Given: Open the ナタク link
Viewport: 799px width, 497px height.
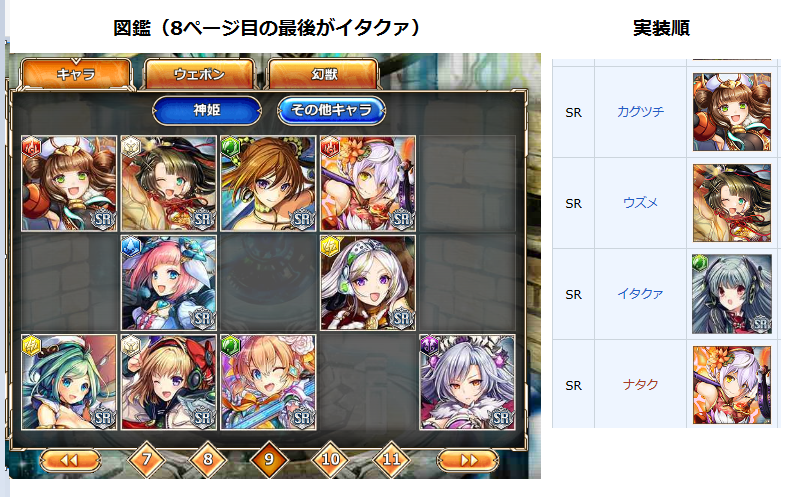Looking at the screenshot, I should (x=640, y=385).
